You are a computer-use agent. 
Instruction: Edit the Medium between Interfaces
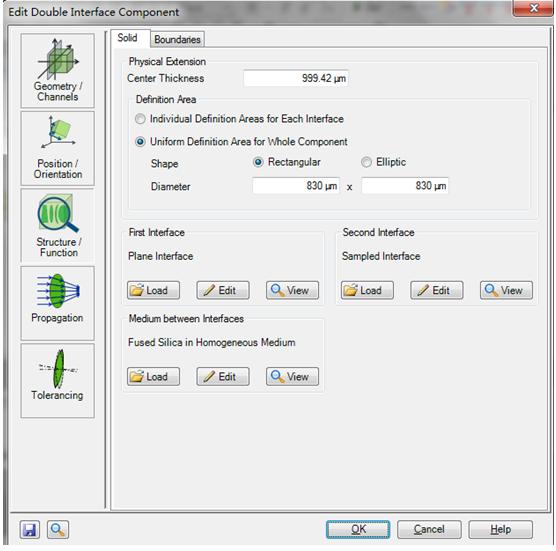coord(223,377)
